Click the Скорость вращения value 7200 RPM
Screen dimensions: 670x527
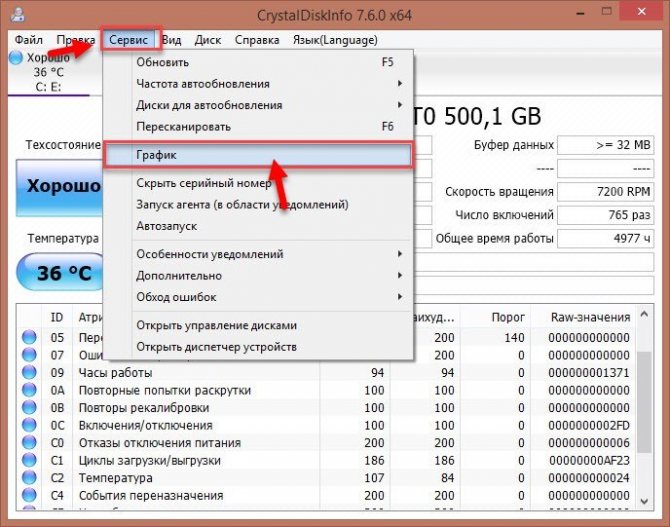coord(605,192)
